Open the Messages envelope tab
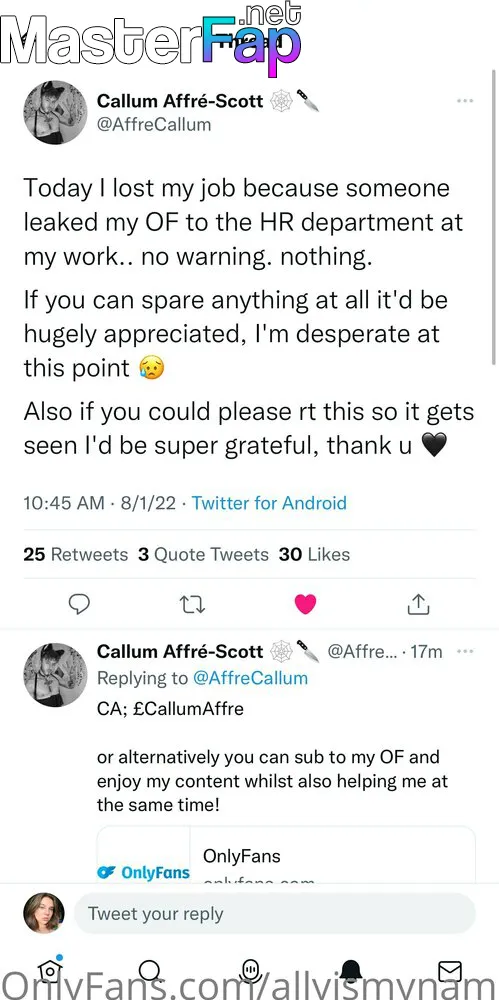This screenshot has width=499, height=1000. tap(451, 971)
